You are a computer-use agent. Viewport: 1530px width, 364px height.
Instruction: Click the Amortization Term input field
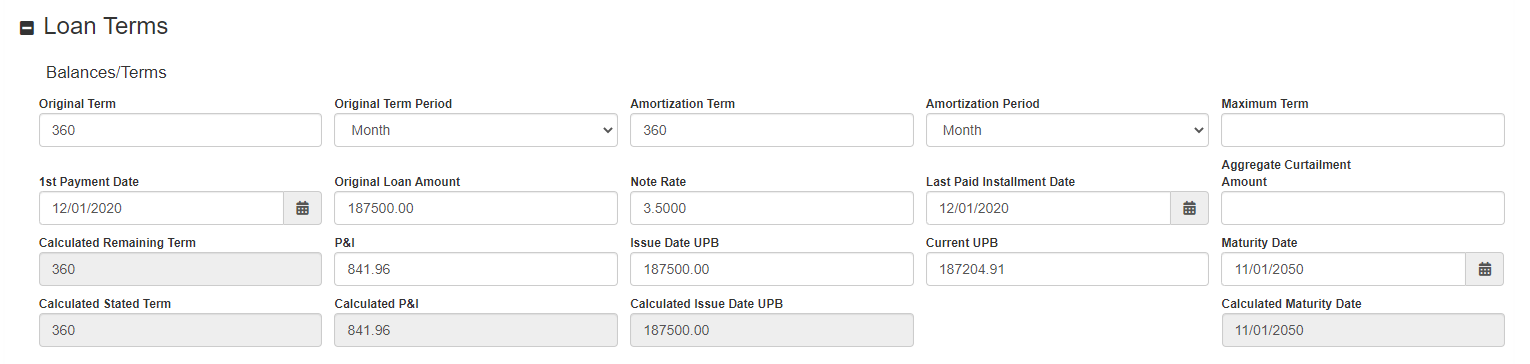772,130
